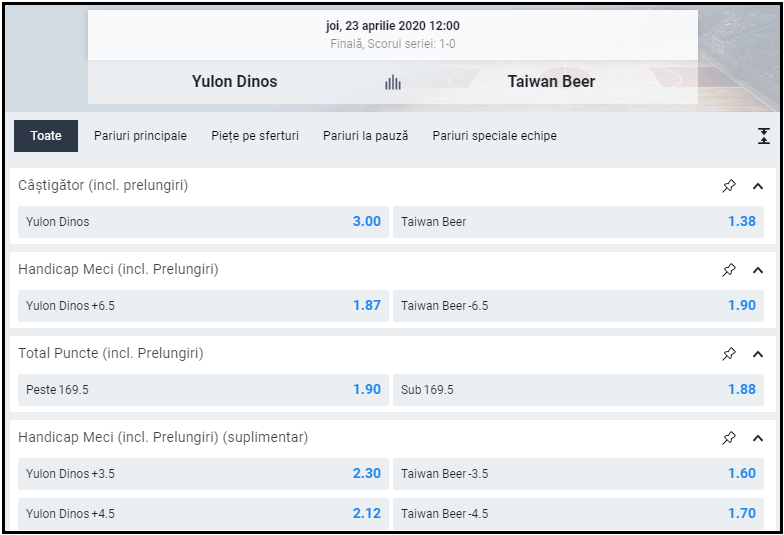784x535 pixels.
Task: Select the Pariuri la pauză tab
Action: (x=365, y=136)
